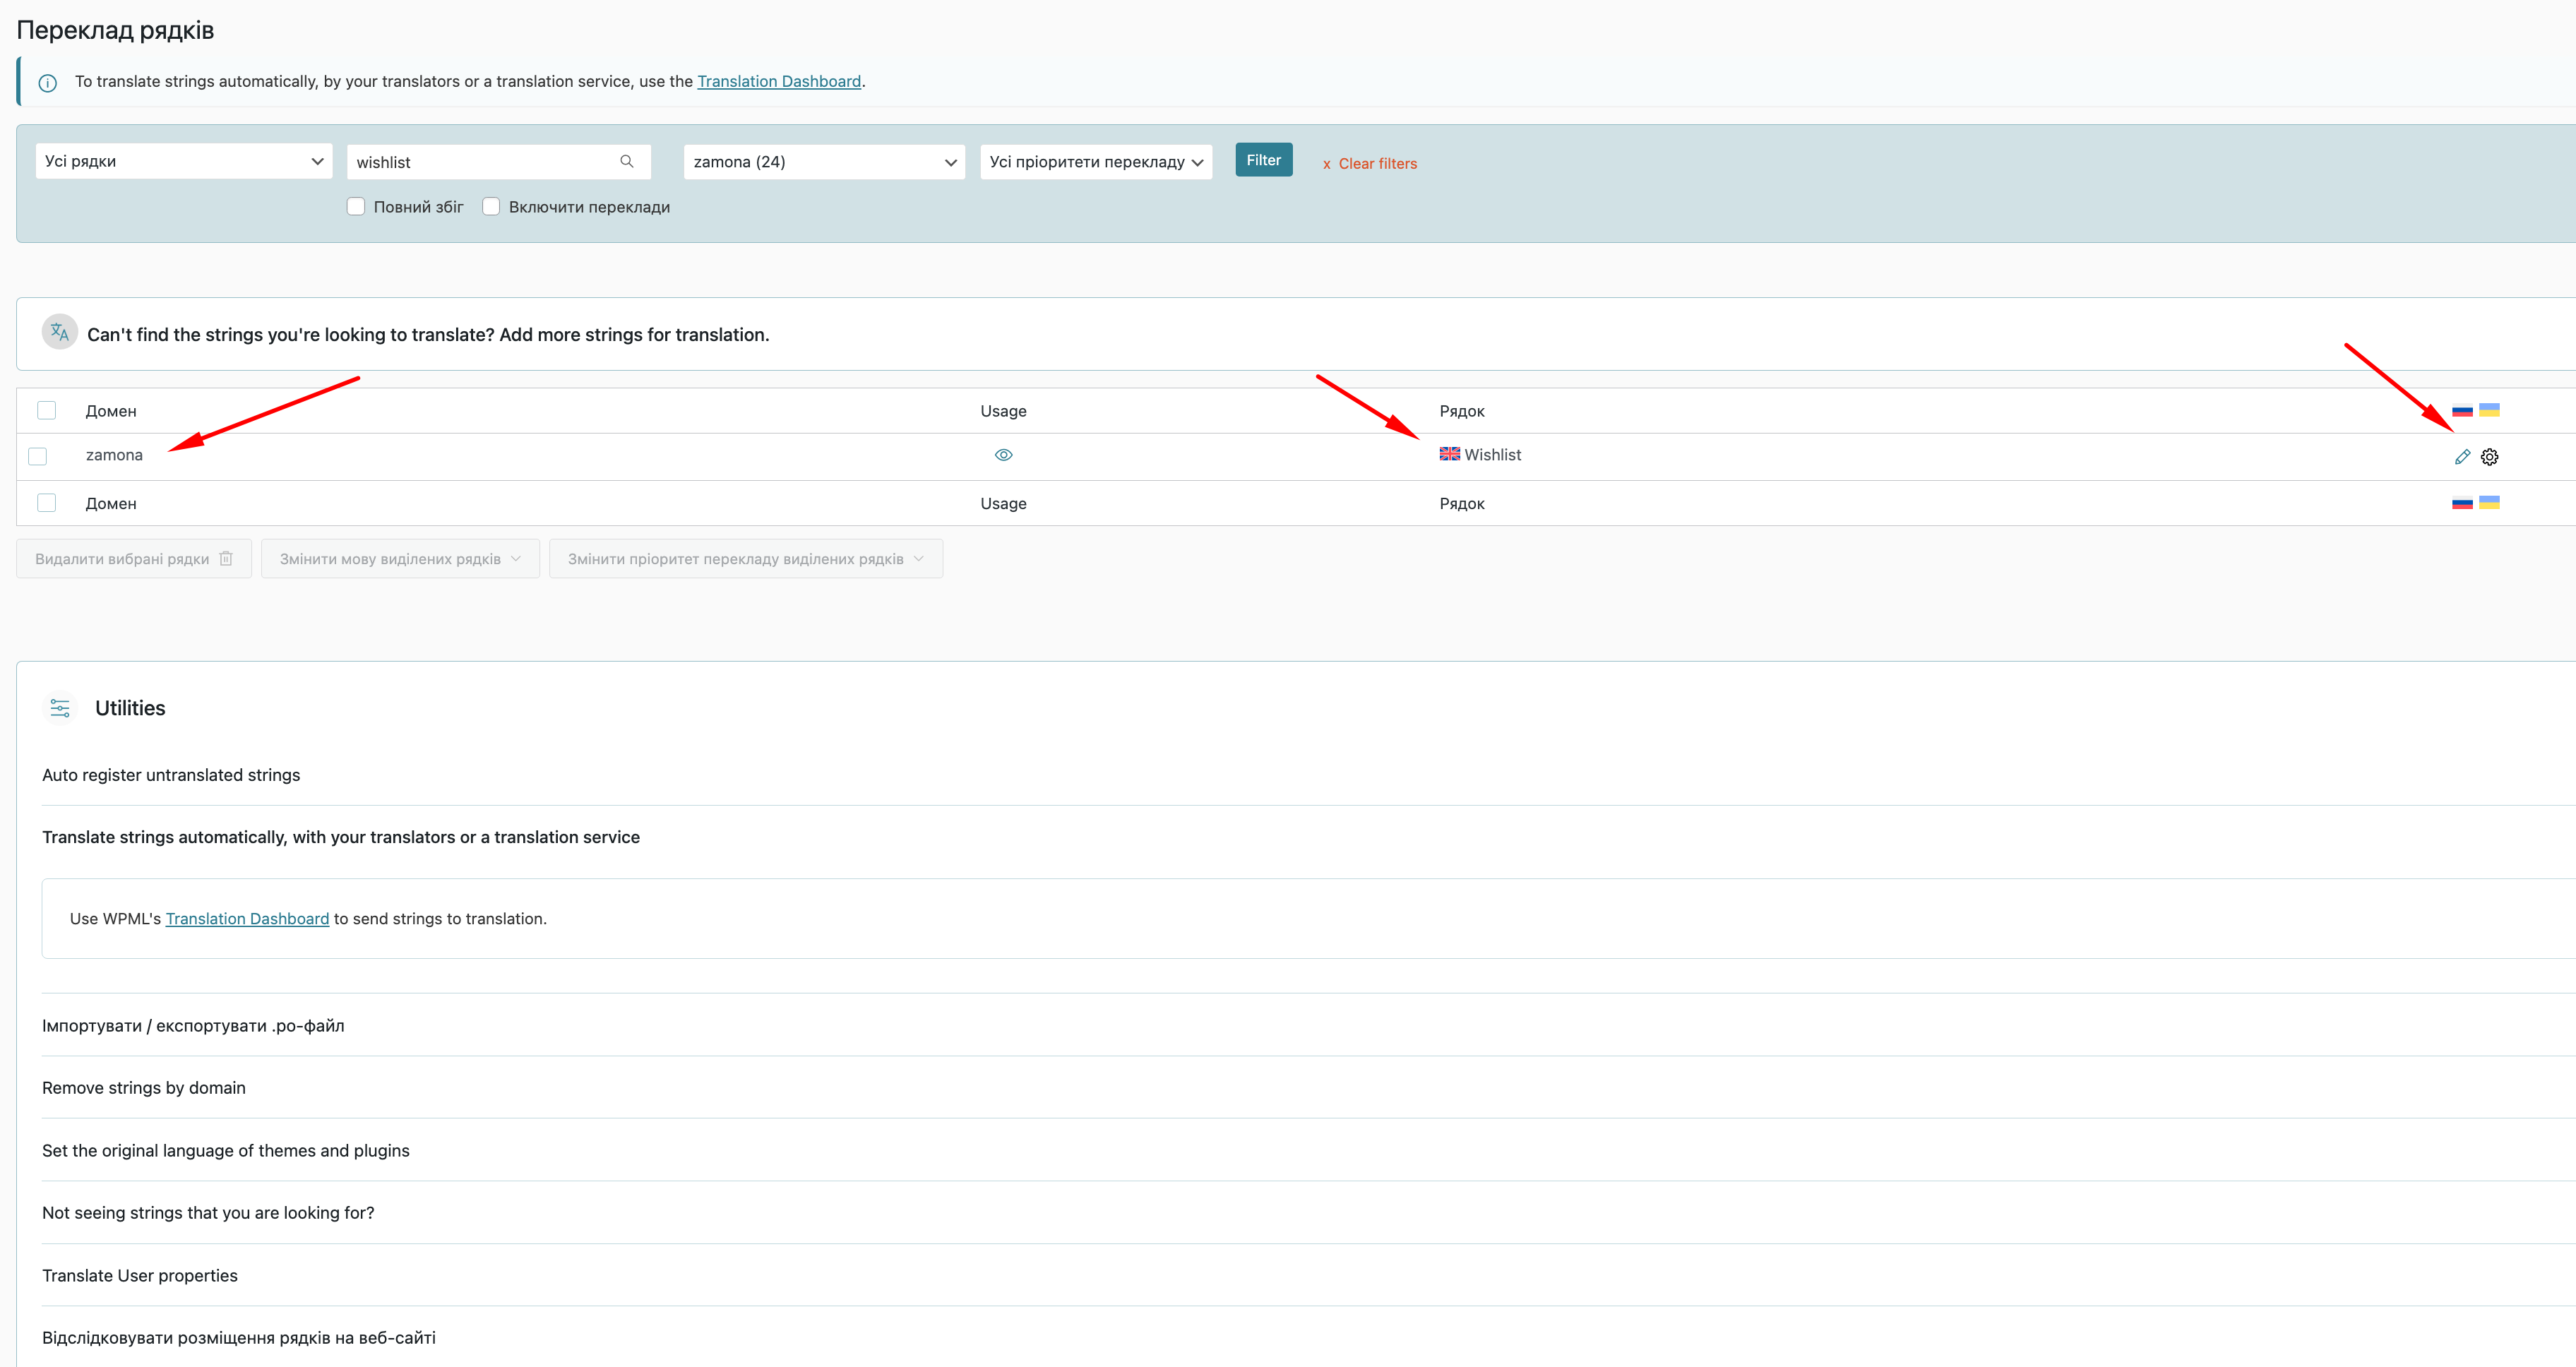Viewport: 2576px width, 1367px height.
Task: Click the Utilities sliders icon
Action: pos(60,708)
